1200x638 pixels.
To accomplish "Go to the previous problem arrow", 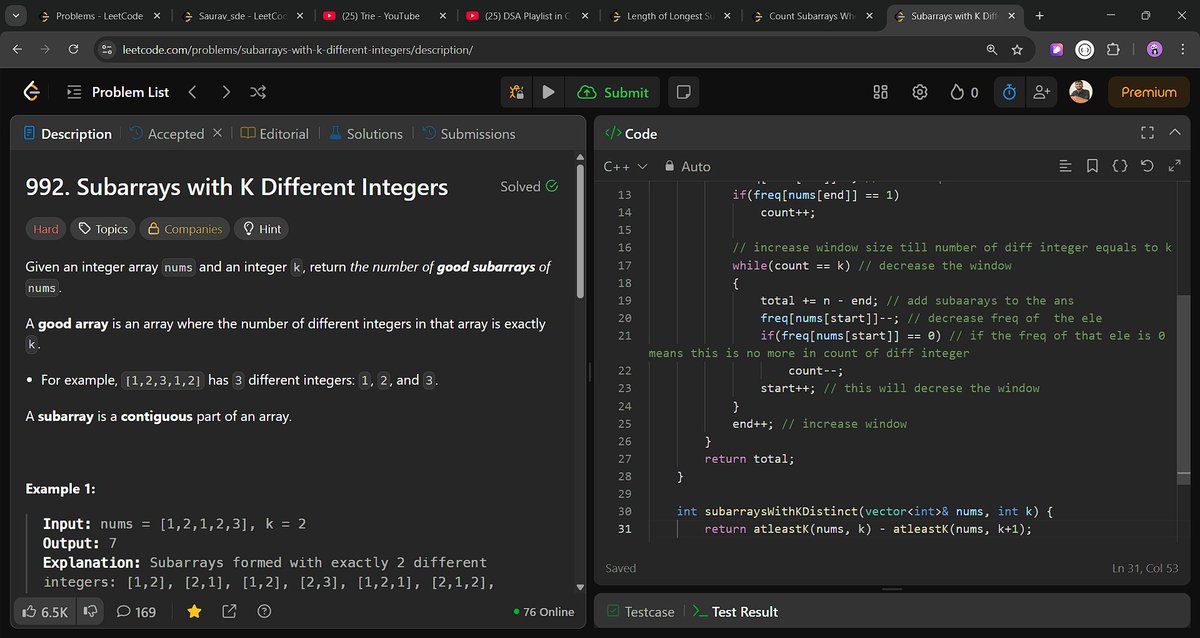I will click(192, 92).
